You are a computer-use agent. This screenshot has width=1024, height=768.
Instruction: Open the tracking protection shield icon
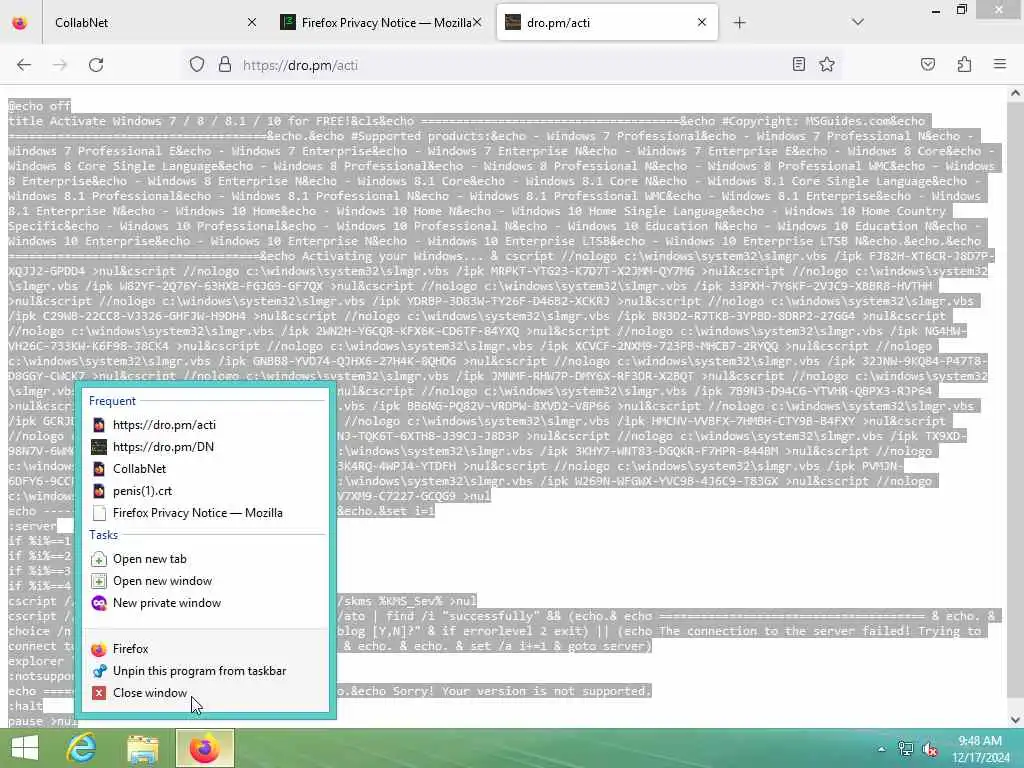[197, 65]
